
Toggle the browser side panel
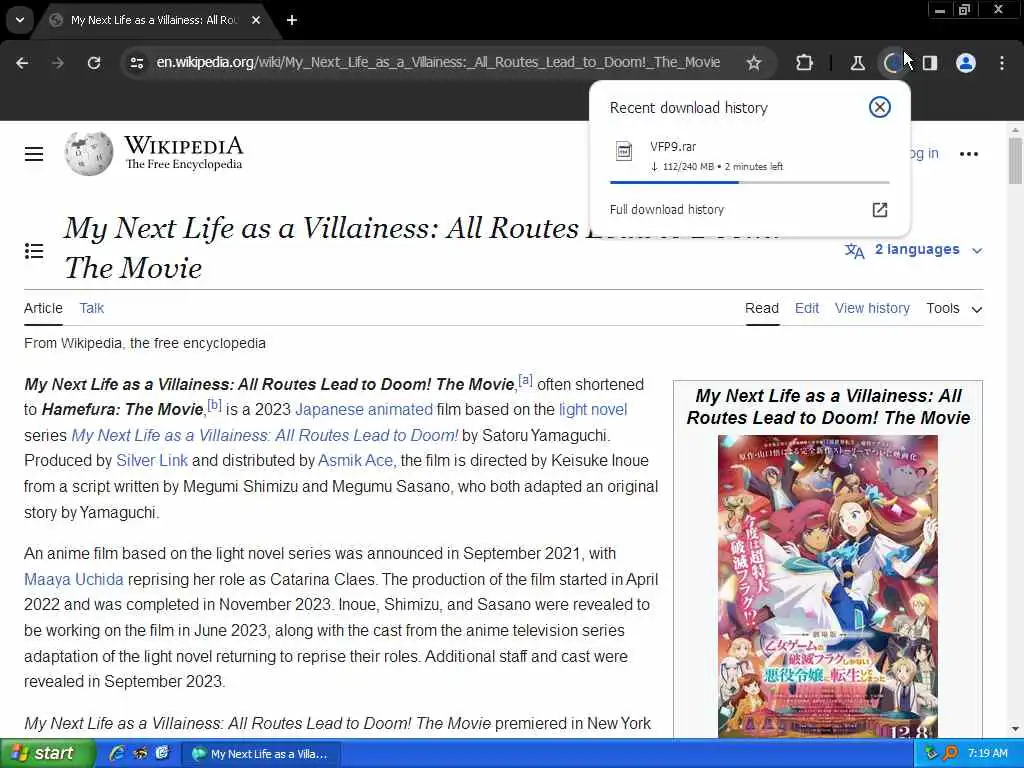click(x=930, y=63)
